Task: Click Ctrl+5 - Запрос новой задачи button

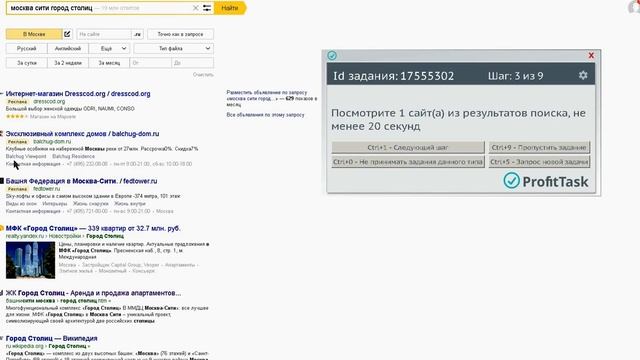Action: [x=539, y=162]
